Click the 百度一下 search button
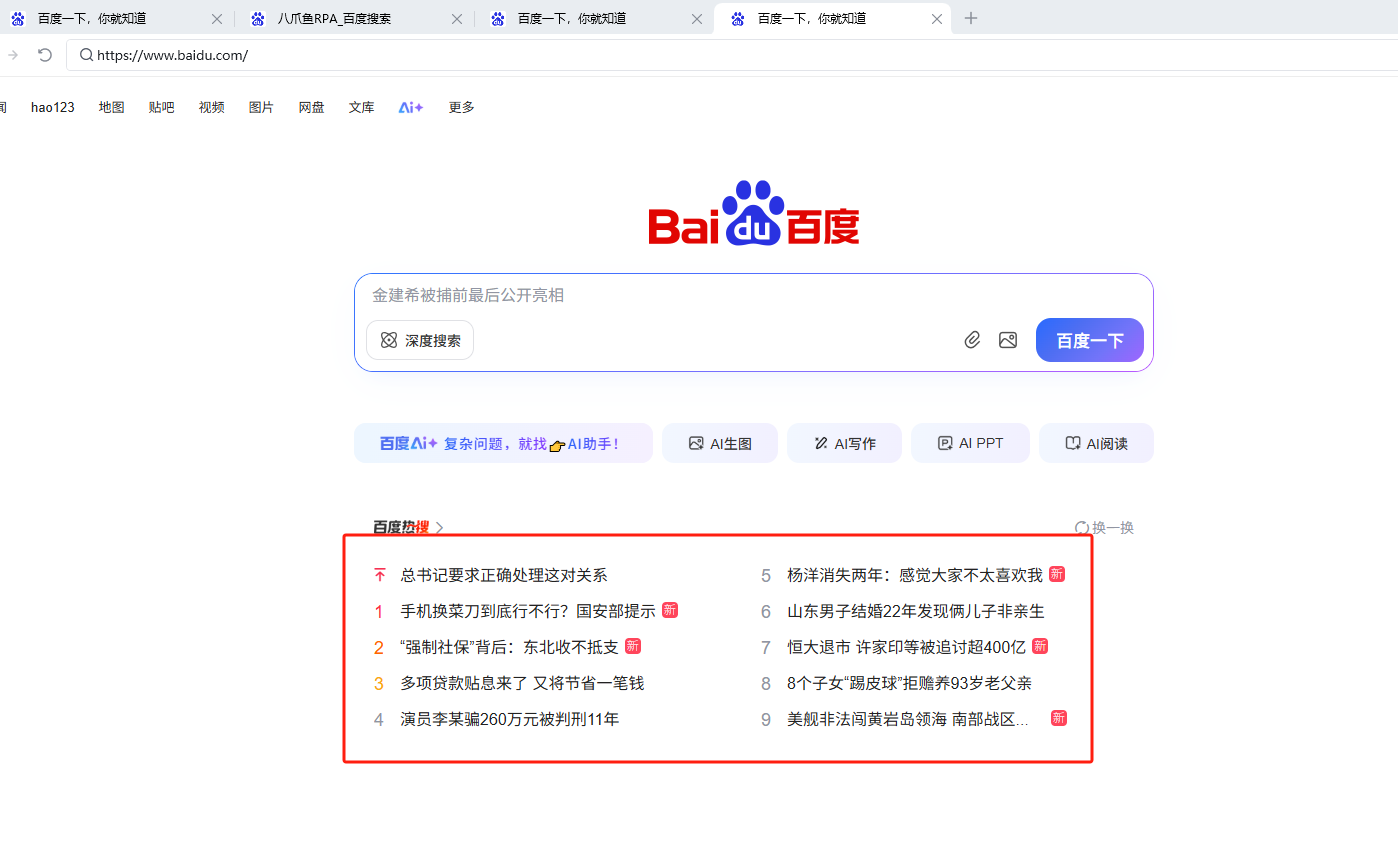1398x850 pixels. point(1090,340)
